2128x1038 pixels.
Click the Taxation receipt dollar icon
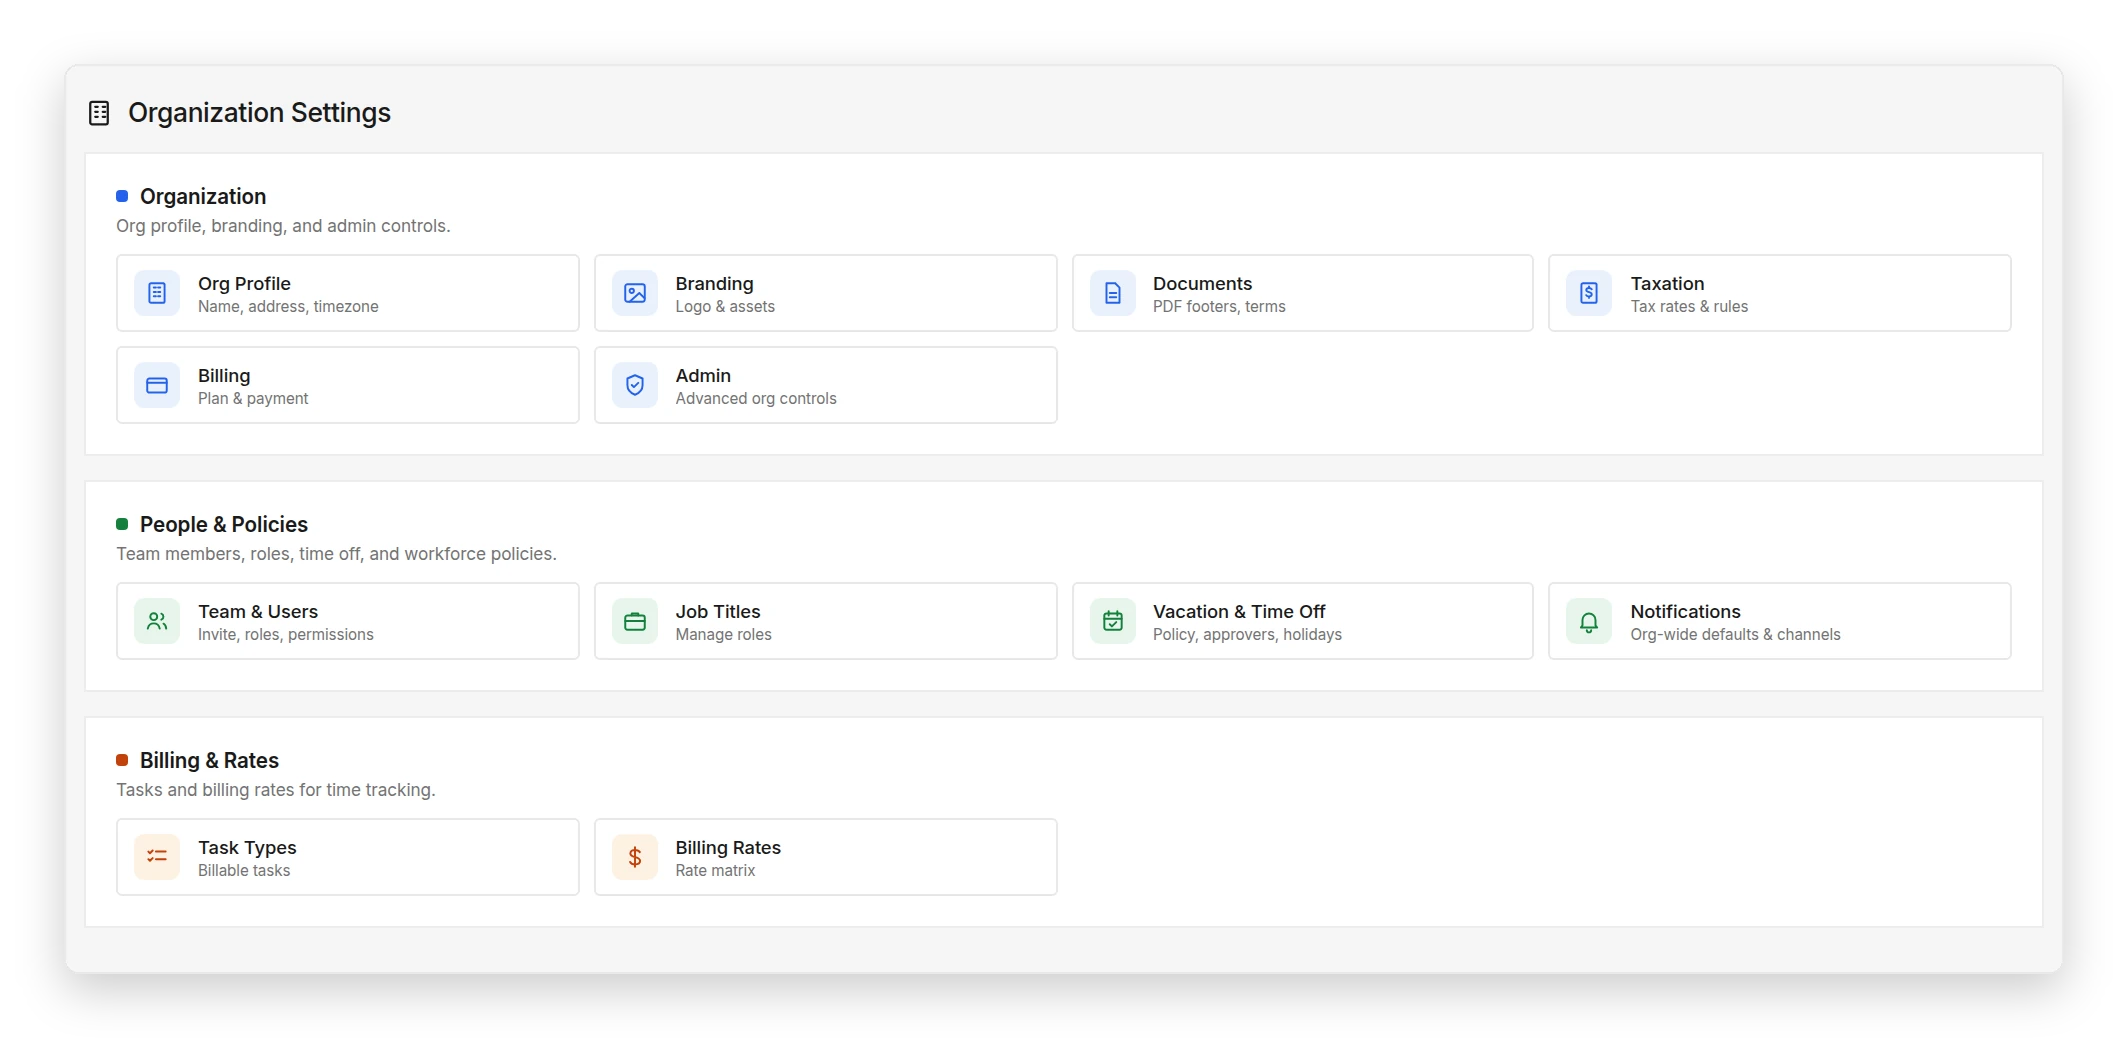1589,293
